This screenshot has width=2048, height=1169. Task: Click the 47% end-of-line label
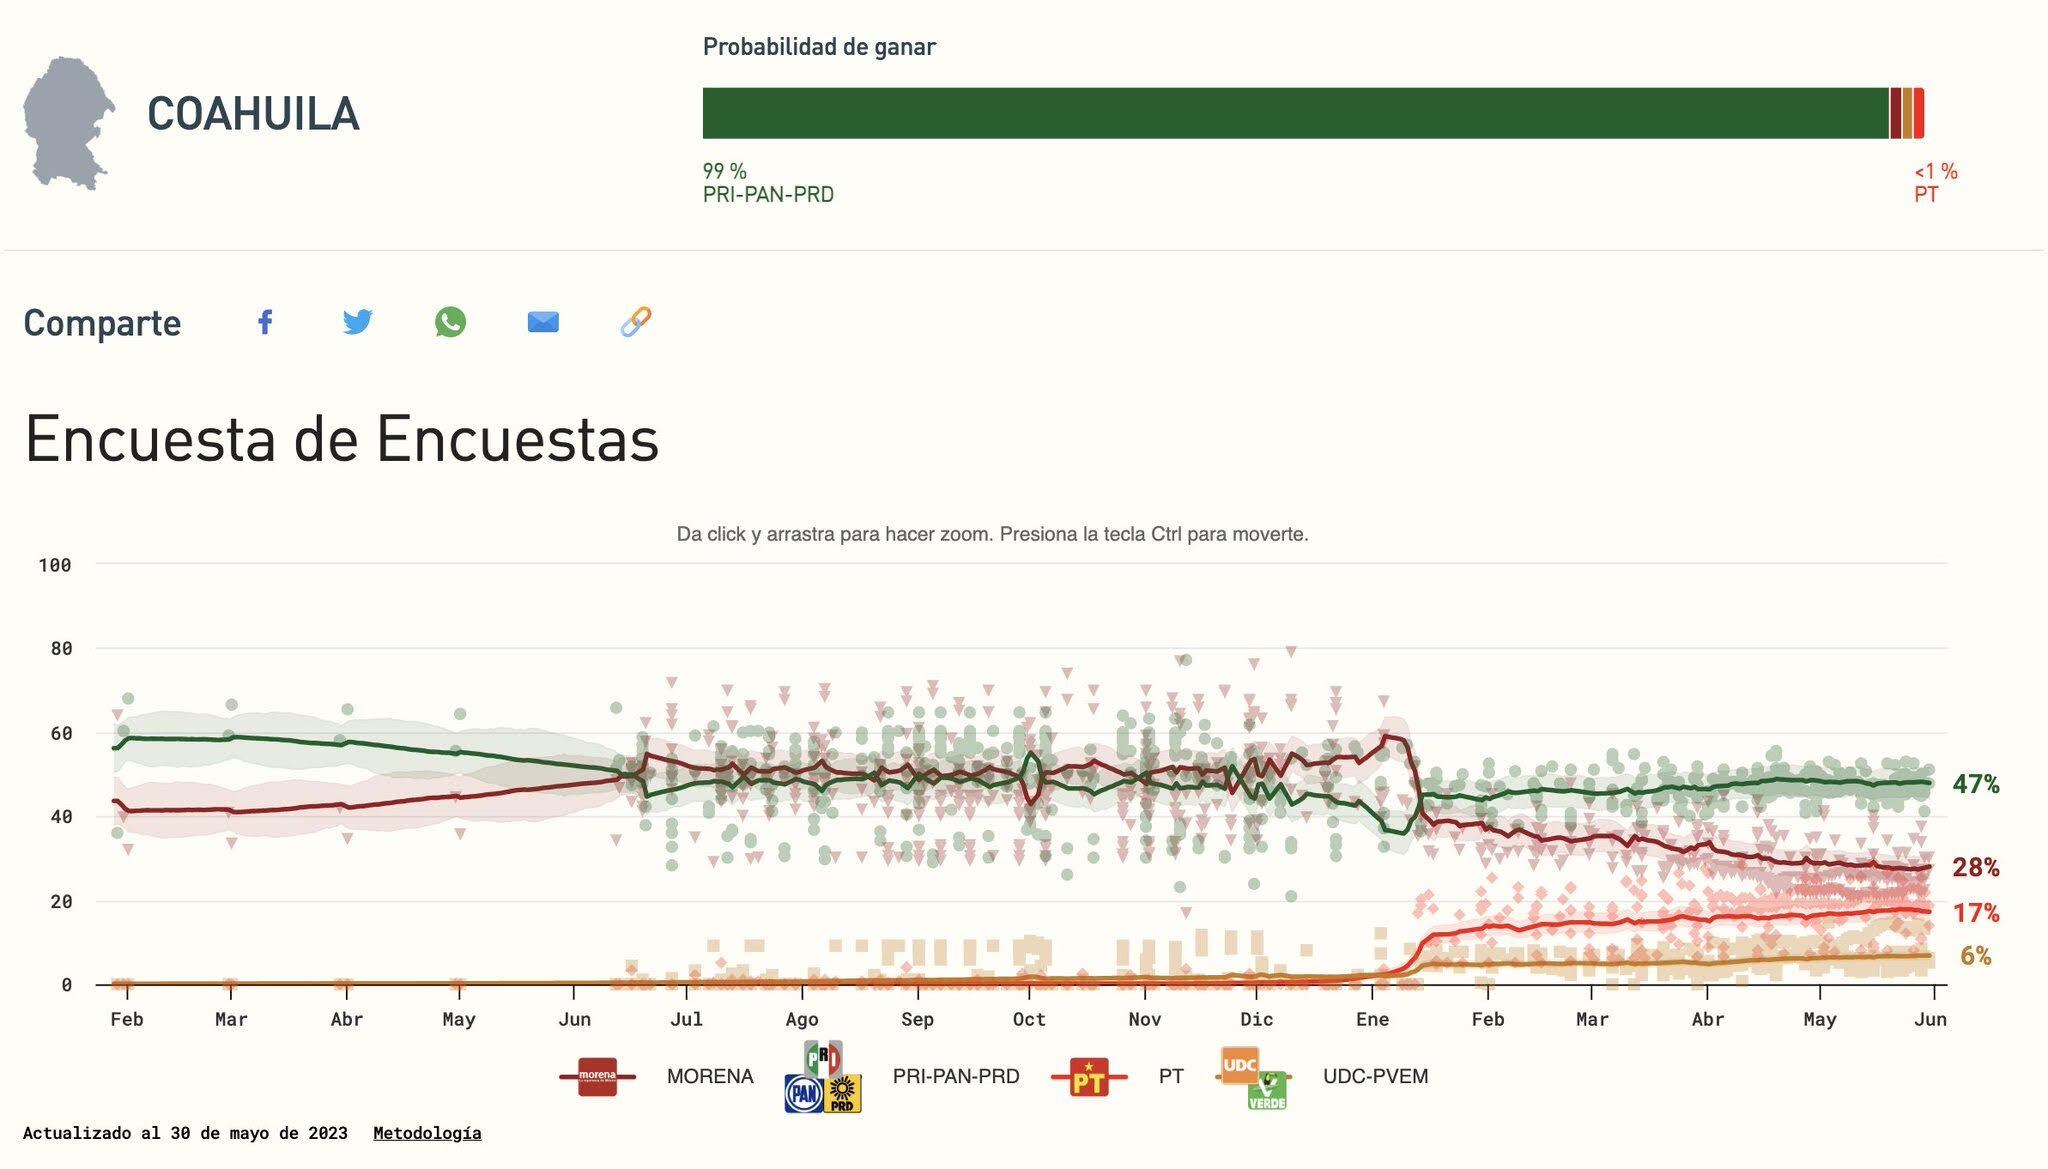coord(1975,785)
